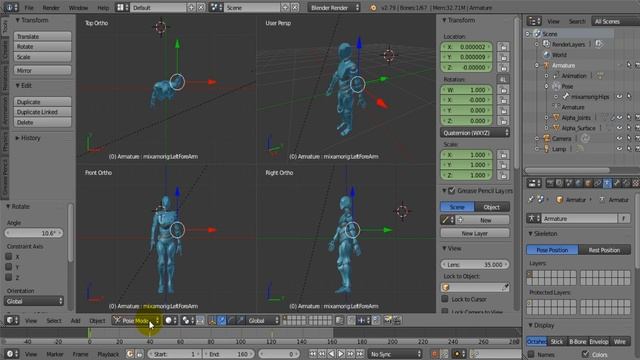Open the Global transform orientation dropdown in header
This screenshot has height=360, width=640.
click(263, 320)
